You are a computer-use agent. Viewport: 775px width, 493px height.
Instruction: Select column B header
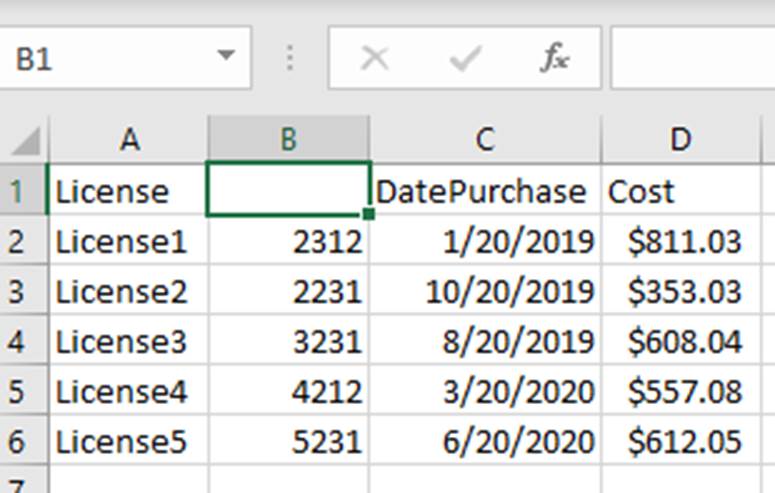point(288,140)
